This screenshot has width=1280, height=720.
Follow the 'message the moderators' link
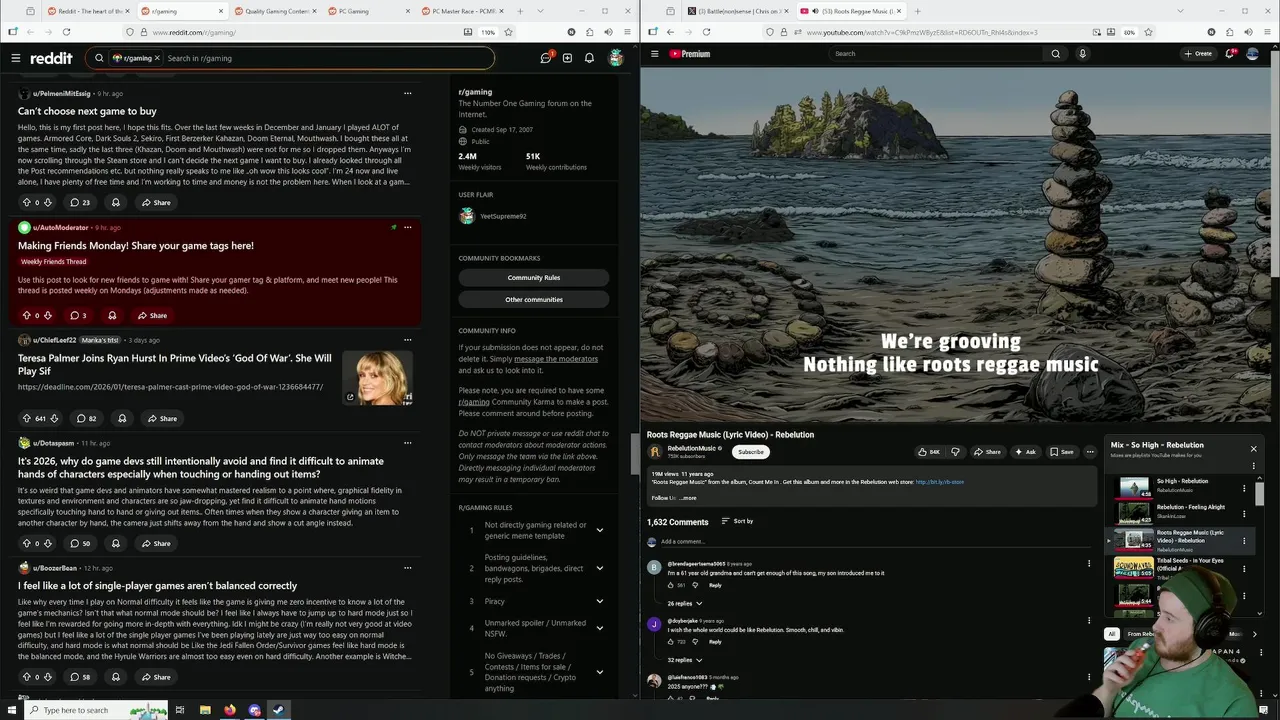click(x=555, y=359)
